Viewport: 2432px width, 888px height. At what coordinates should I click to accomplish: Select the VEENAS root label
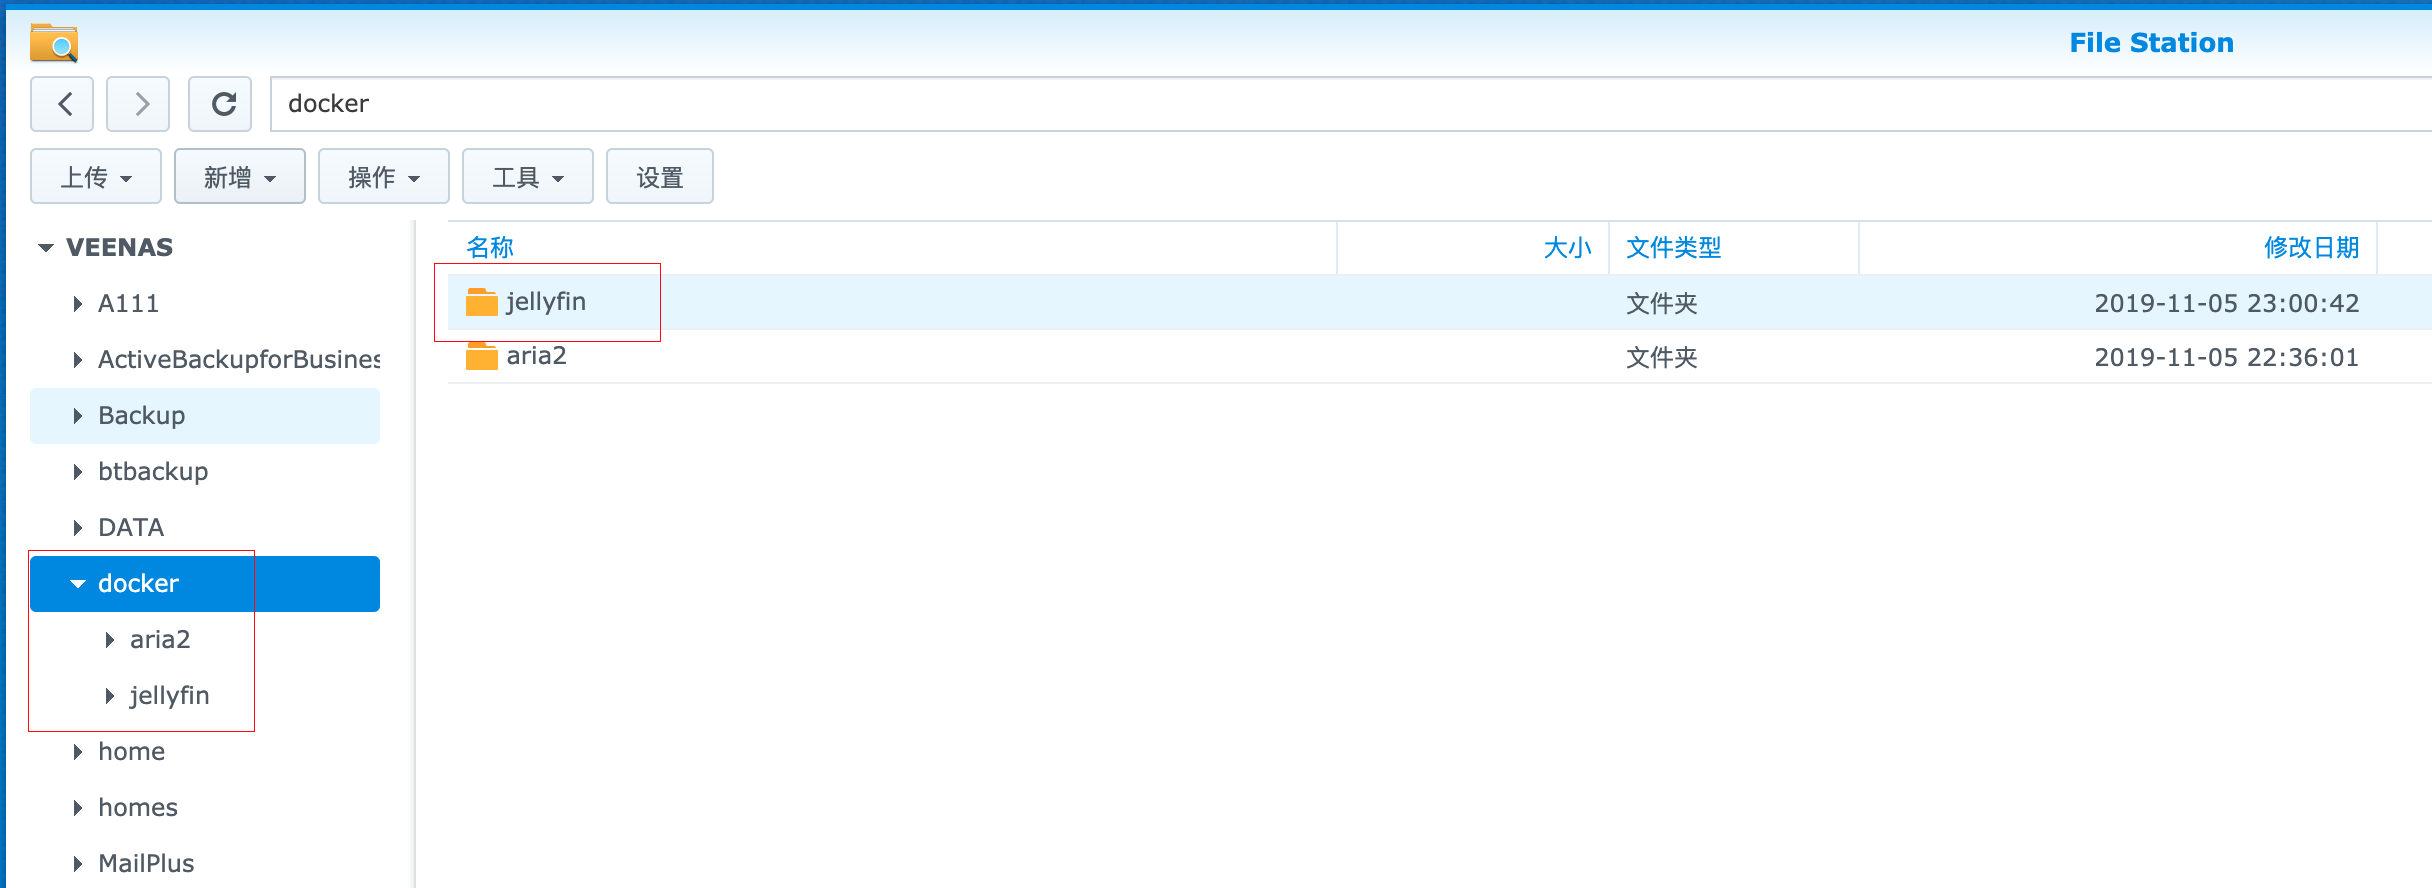click(x=120, y=248)
